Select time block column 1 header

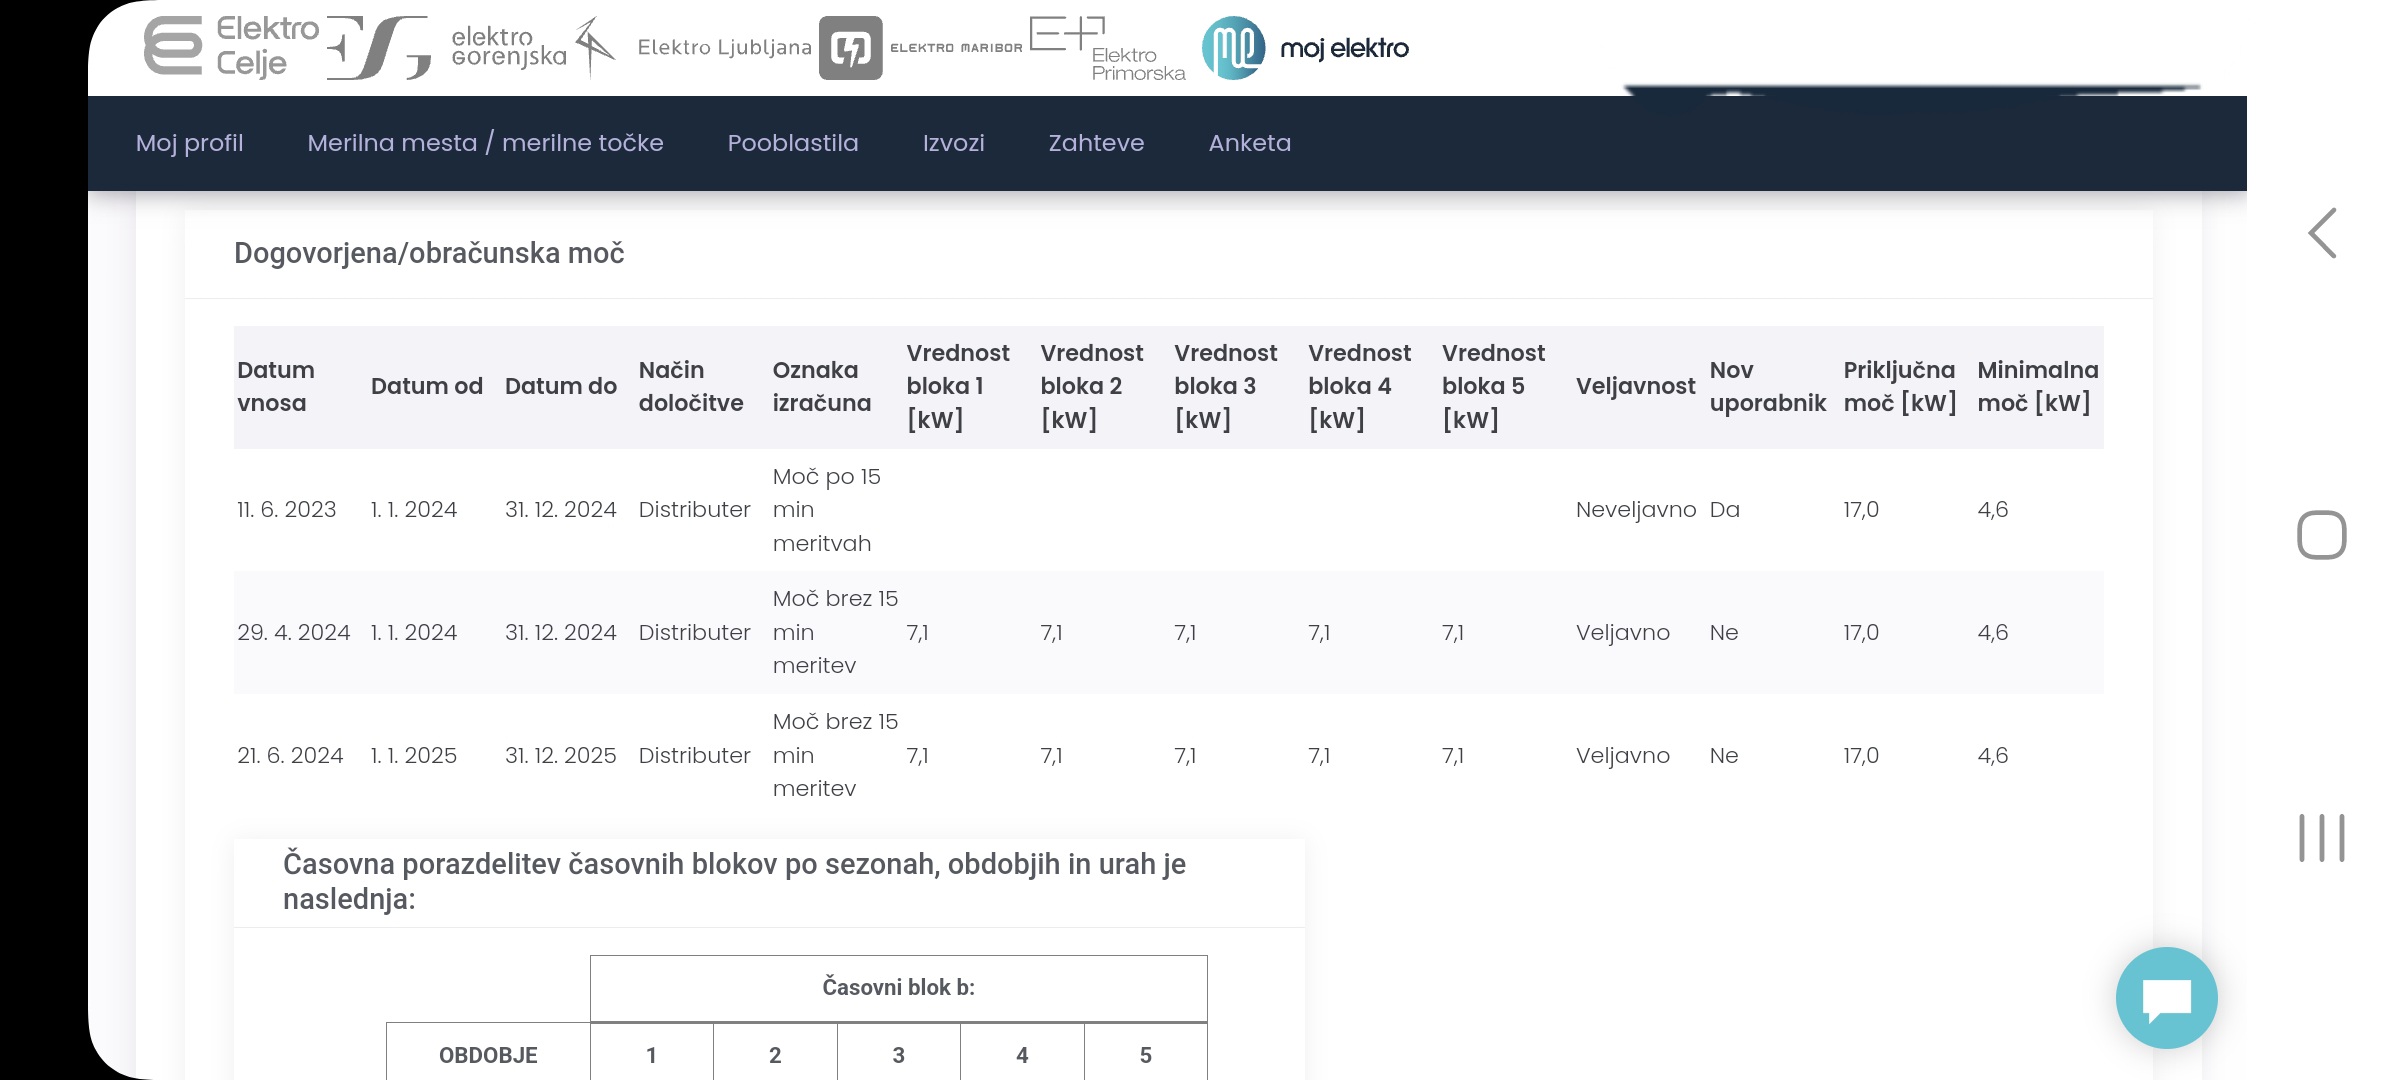(x=652, y=1052)
